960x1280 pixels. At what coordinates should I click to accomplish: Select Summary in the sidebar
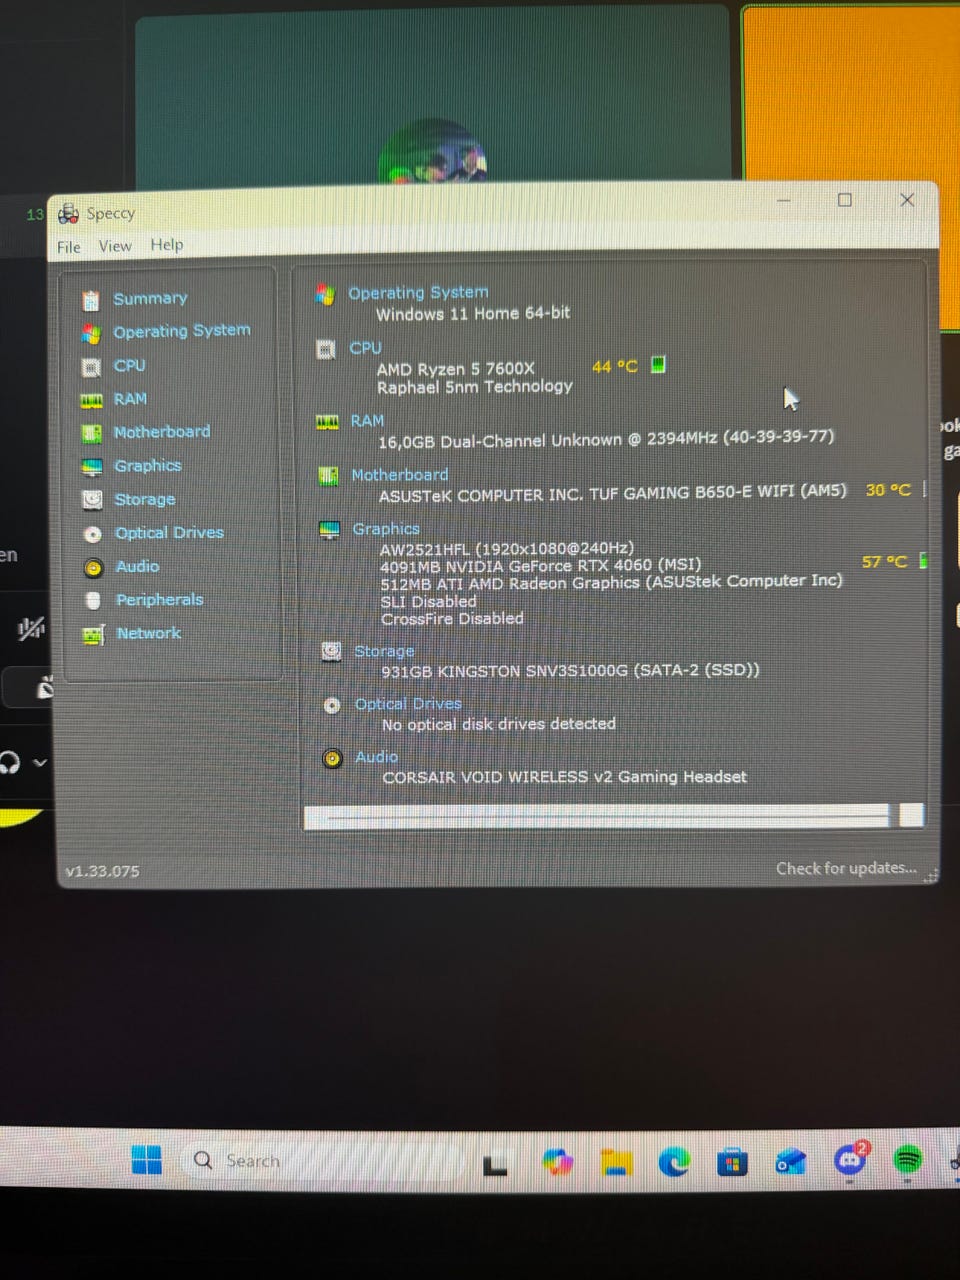[150, 299]
